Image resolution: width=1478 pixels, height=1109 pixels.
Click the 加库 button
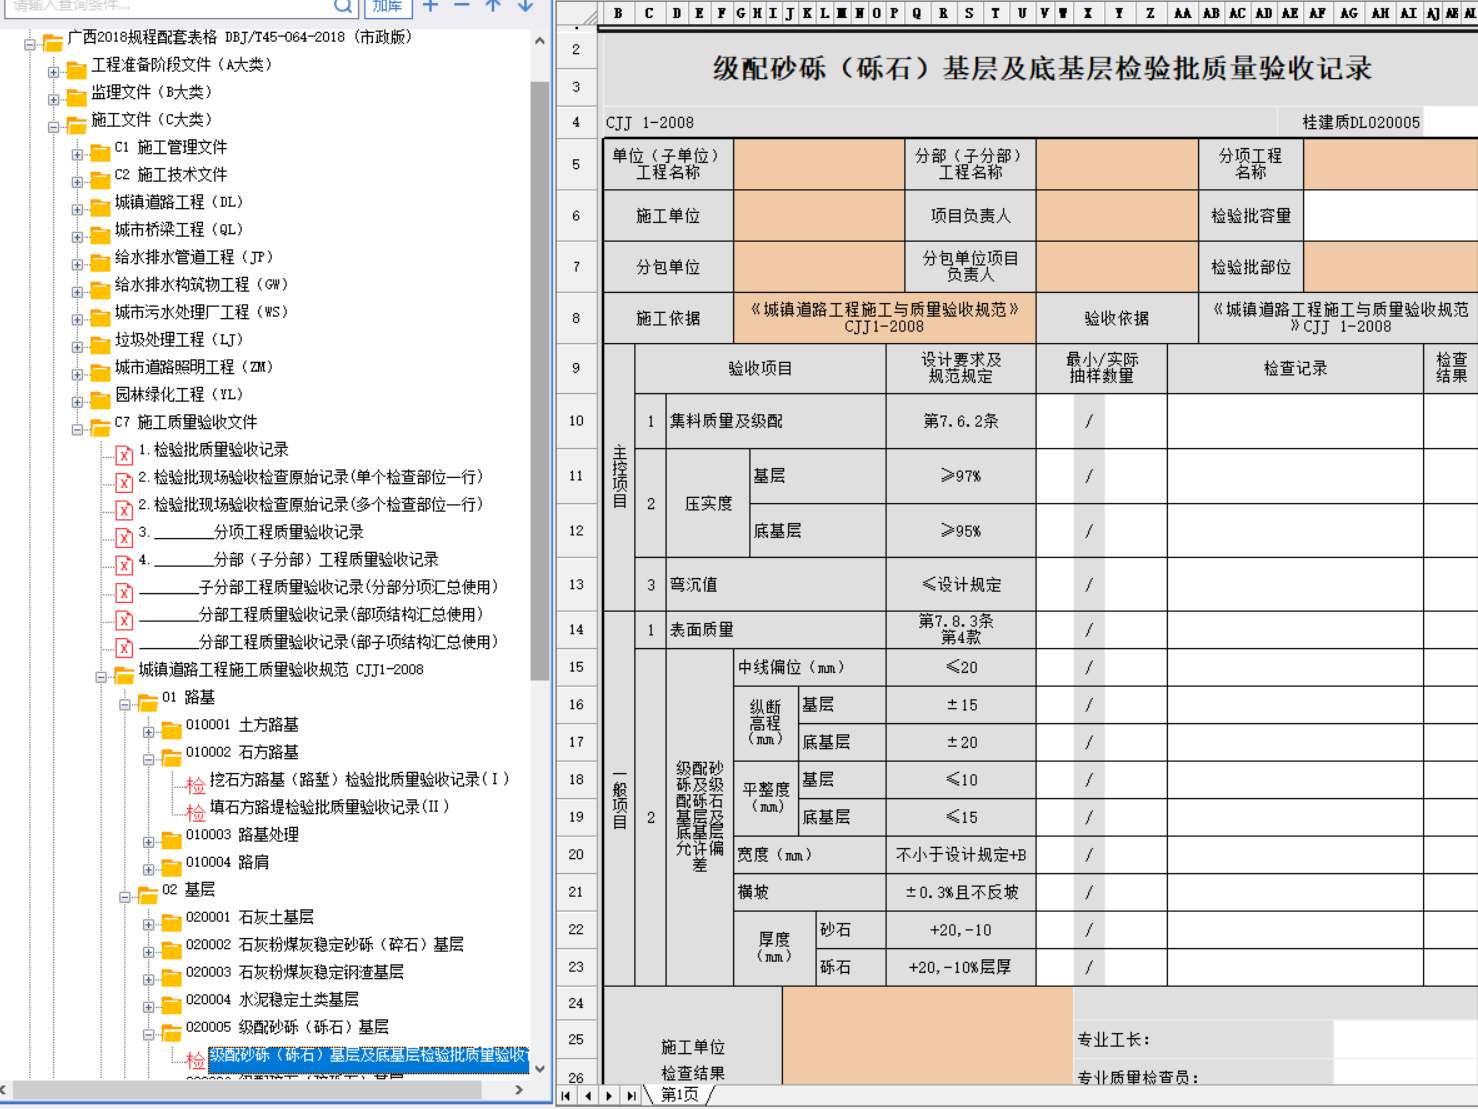pyautogui.click(x=387, y=6)
